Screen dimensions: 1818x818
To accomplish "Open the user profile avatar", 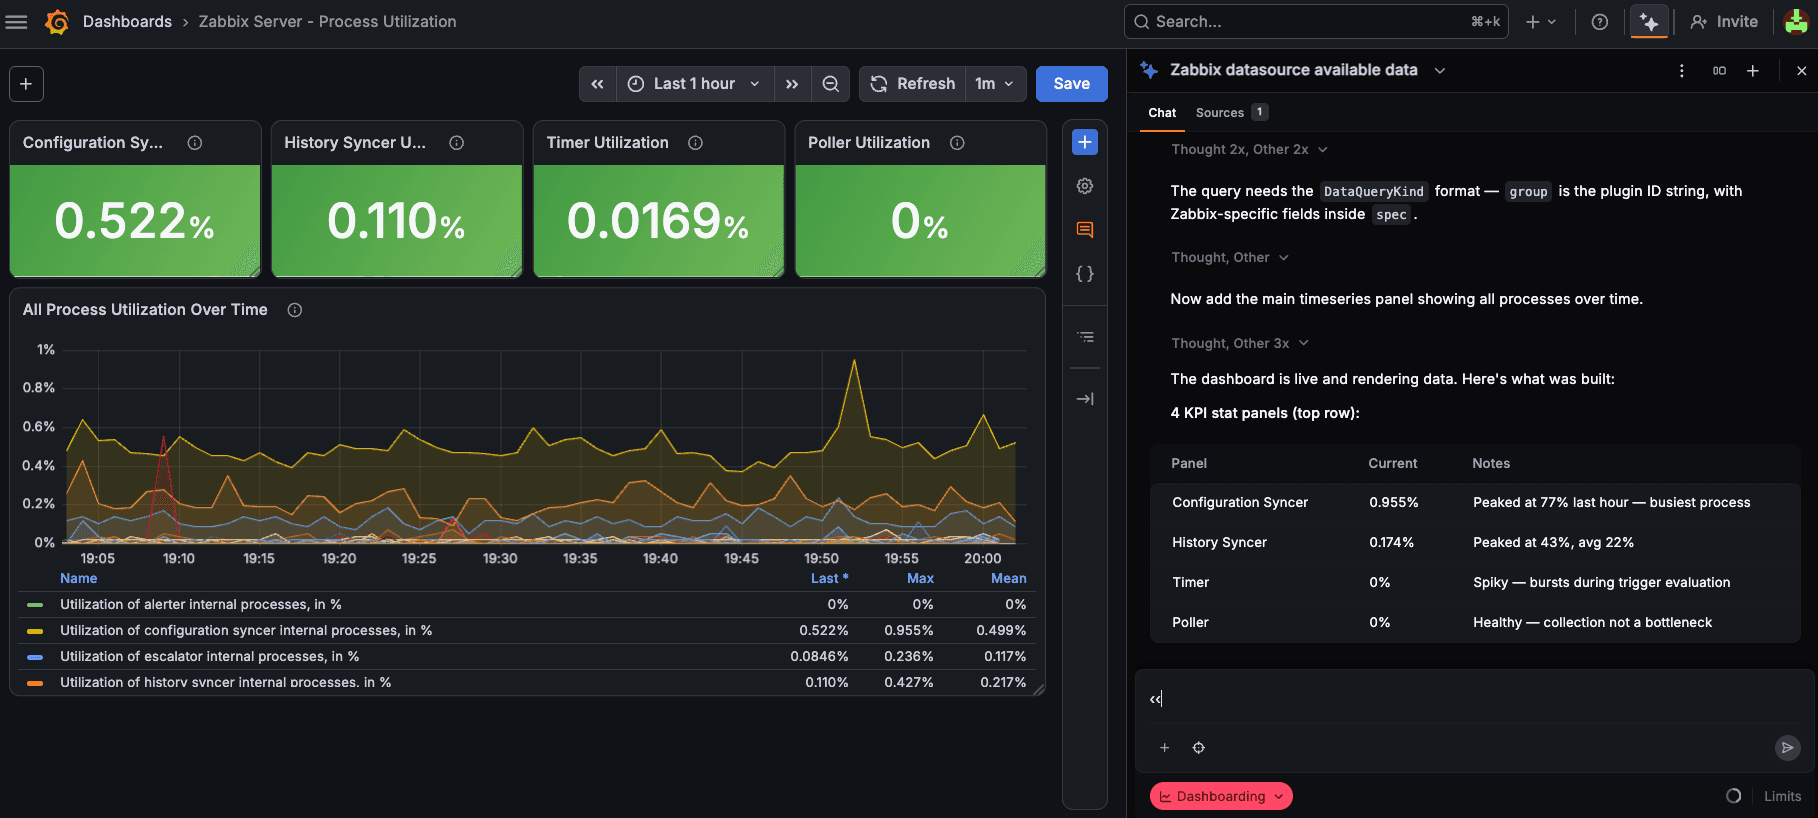I will pyautogui.click(x=1796, y=22).
